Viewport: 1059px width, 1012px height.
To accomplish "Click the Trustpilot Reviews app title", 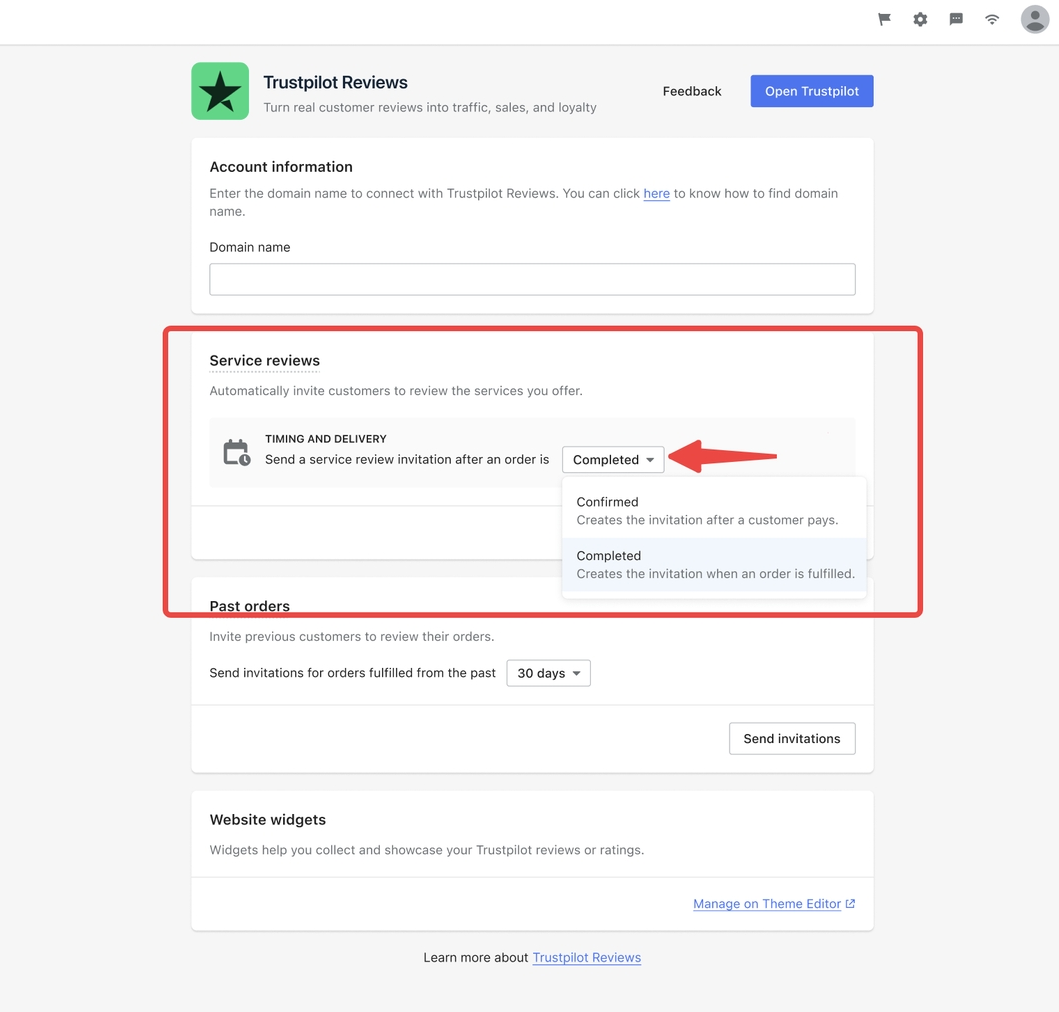I will pyautogui.click(x=336, y=82).
